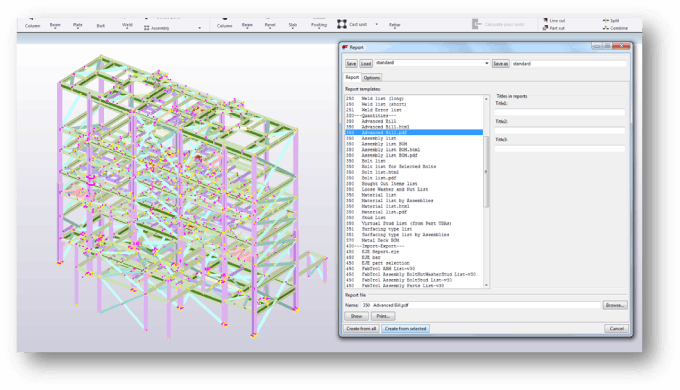Select the Bolt tool
Image resolution: width=680 pixels, height=390 pixels.
101,26
